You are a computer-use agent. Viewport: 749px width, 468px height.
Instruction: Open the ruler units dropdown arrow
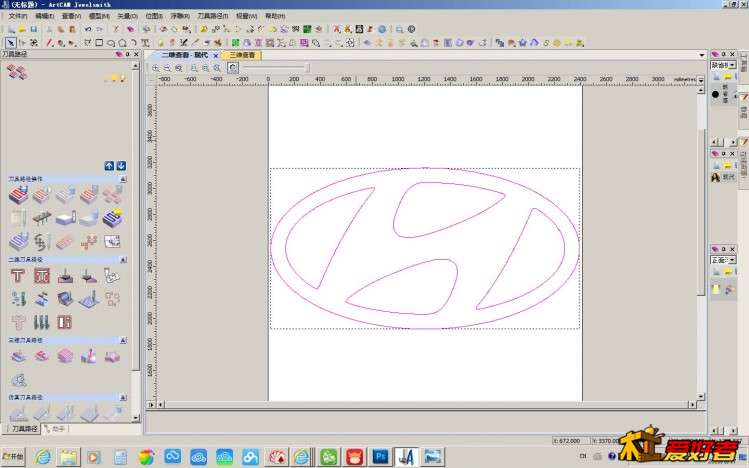point(701,80)
